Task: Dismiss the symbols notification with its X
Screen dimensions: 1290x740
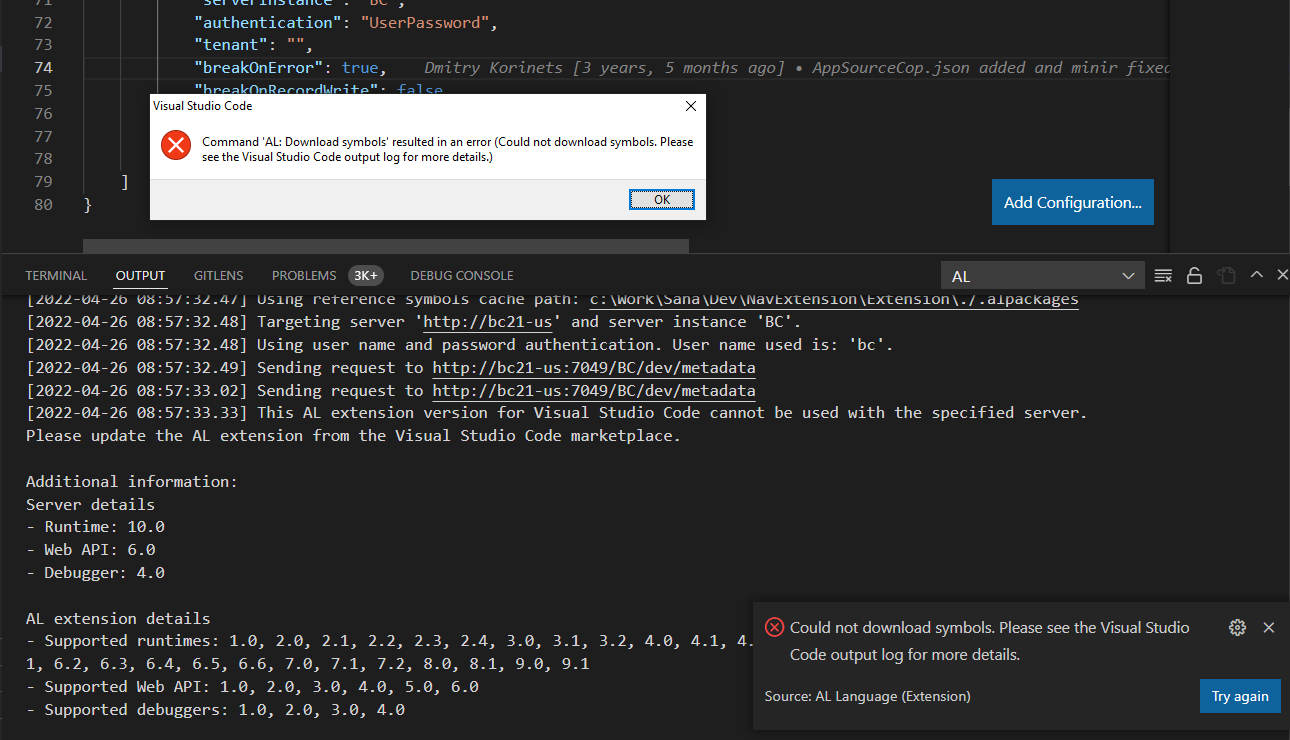Action: (x=1269, y=627)
